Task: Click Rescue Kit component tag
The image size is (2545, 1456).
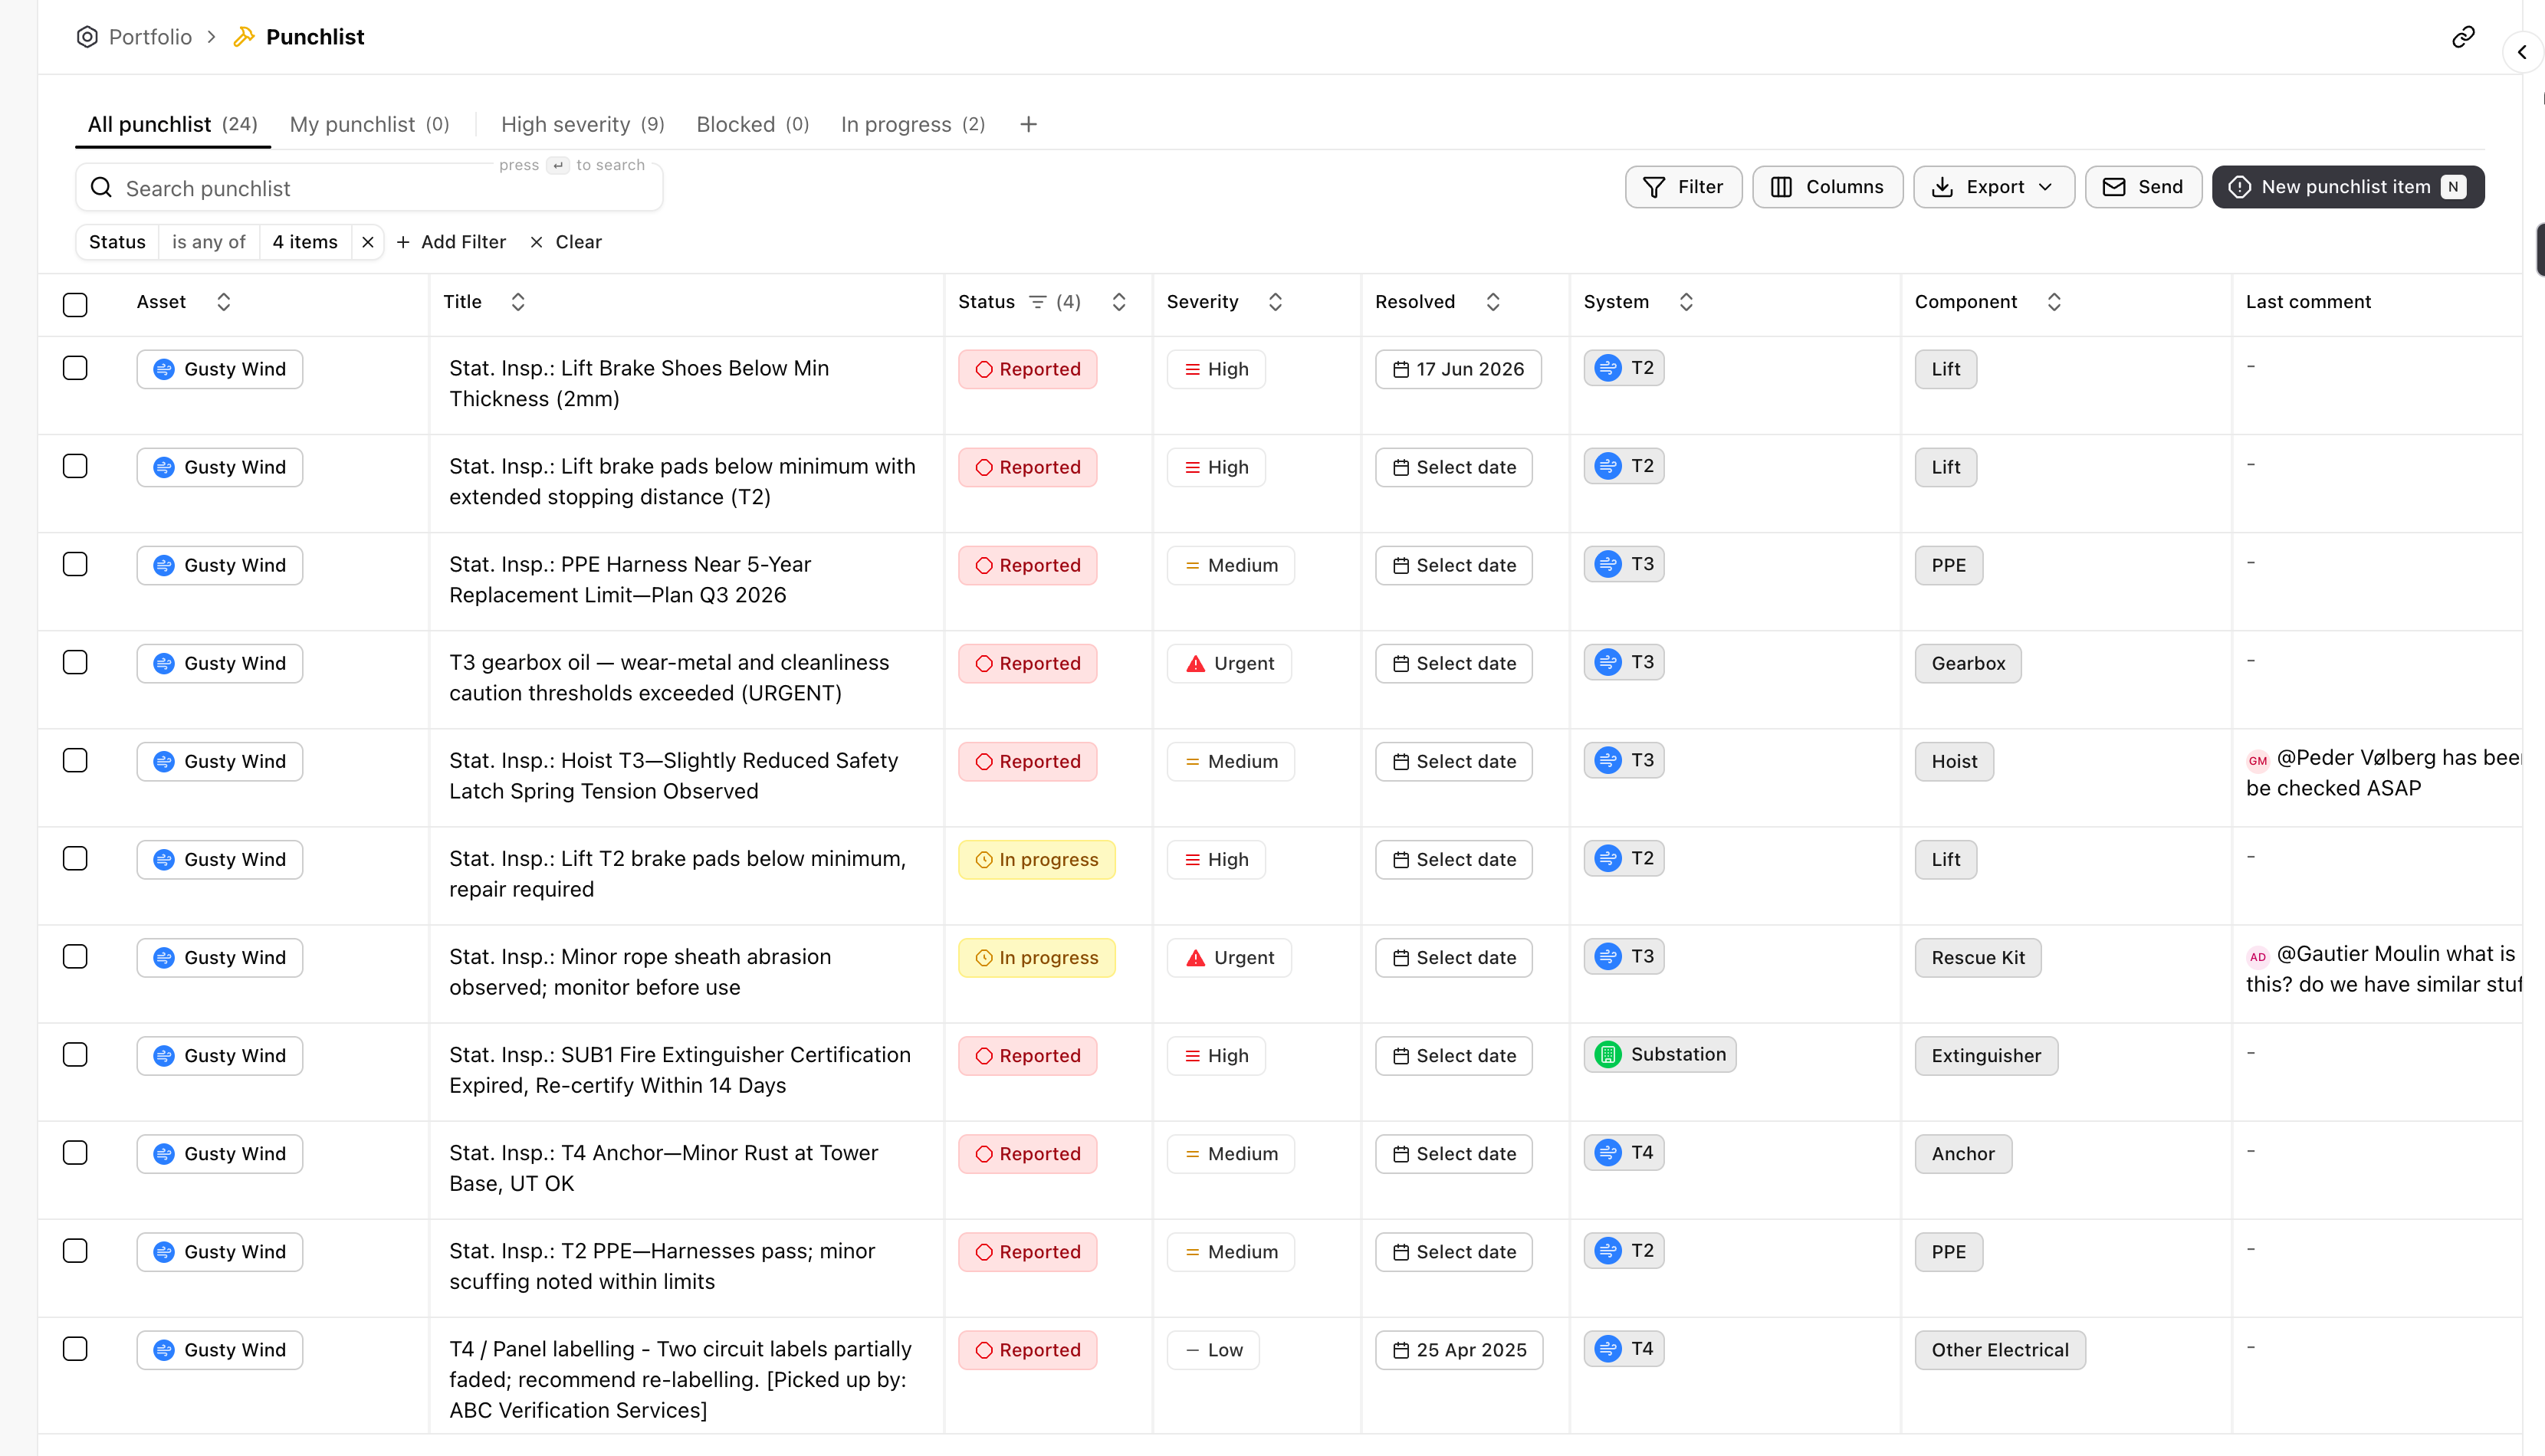Action: 1977,957
